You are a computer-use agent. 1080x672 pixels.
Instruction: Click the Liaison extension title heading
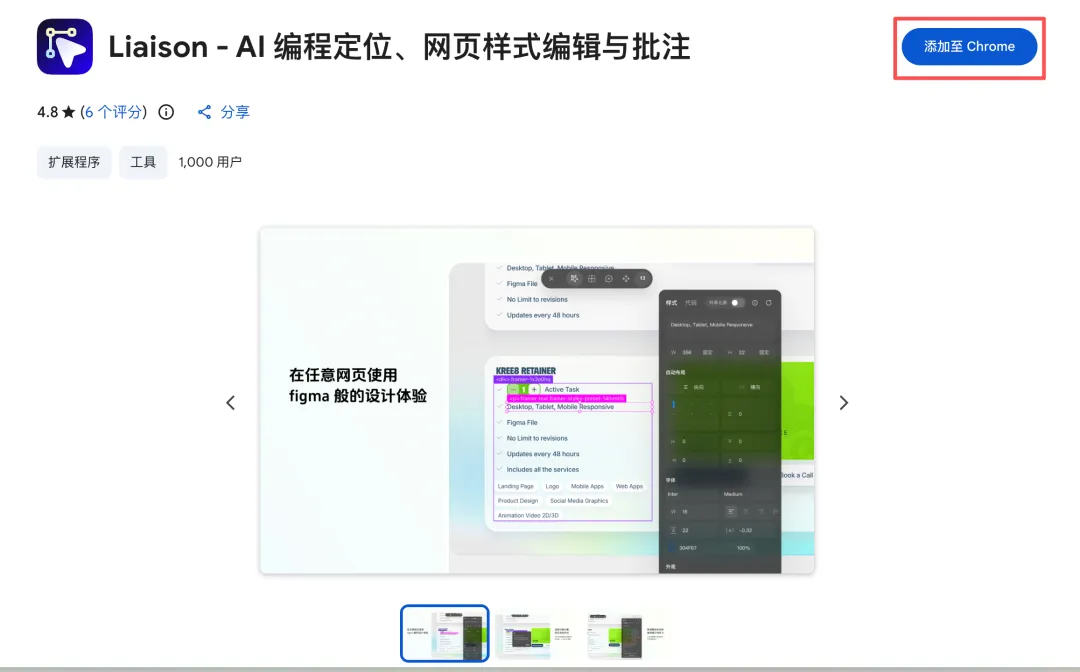point(399,47)
